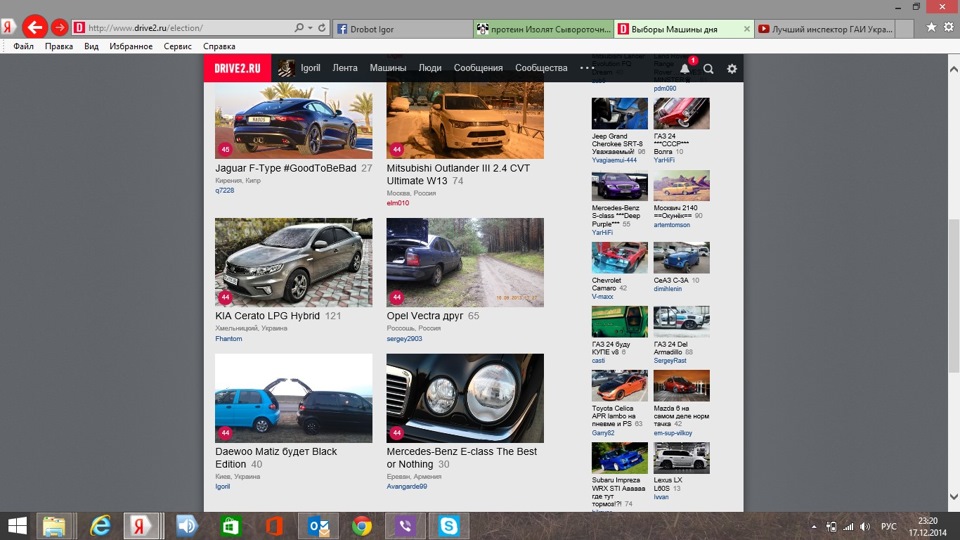The height and width of the screenshot is (540, 960).
Task: Go back with the red arrow button
Action: coord(35,27)
